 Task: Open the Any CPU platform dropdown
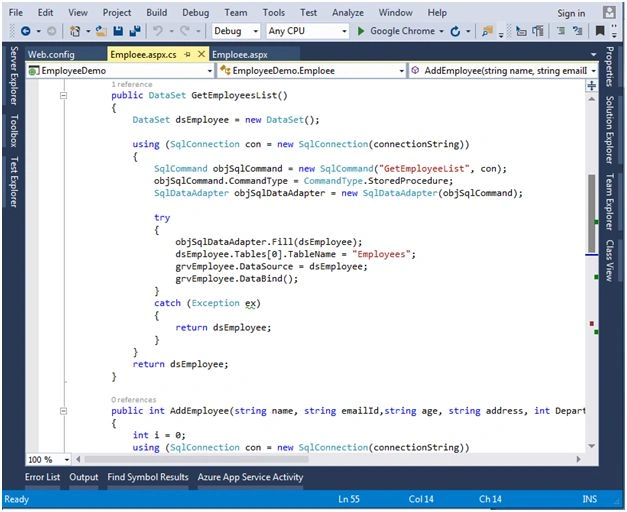307,31
